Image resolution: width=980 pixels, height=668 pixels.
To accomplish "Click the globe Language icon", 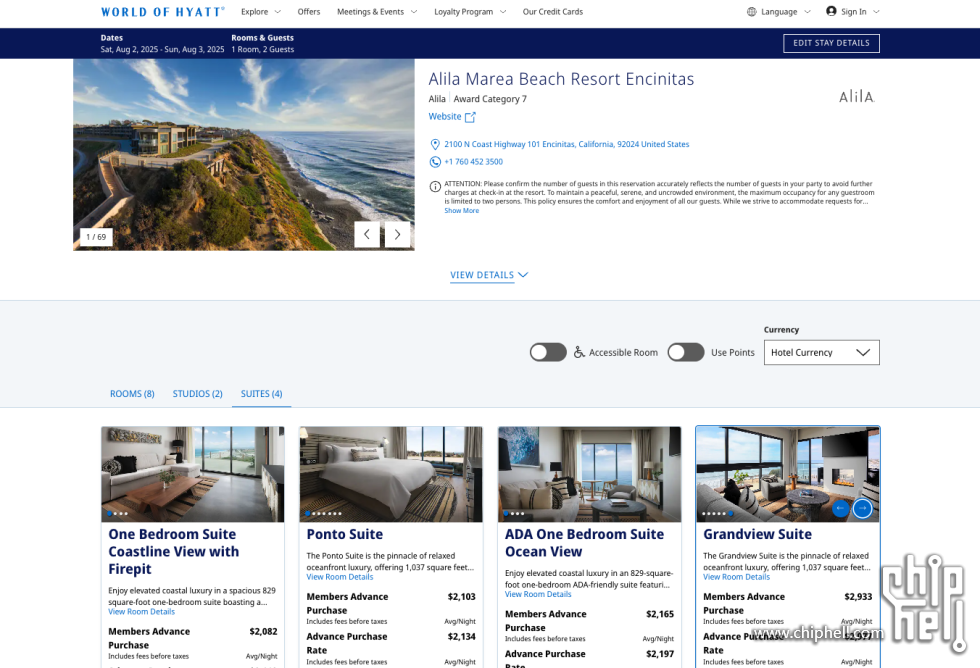I will point(751,12).
